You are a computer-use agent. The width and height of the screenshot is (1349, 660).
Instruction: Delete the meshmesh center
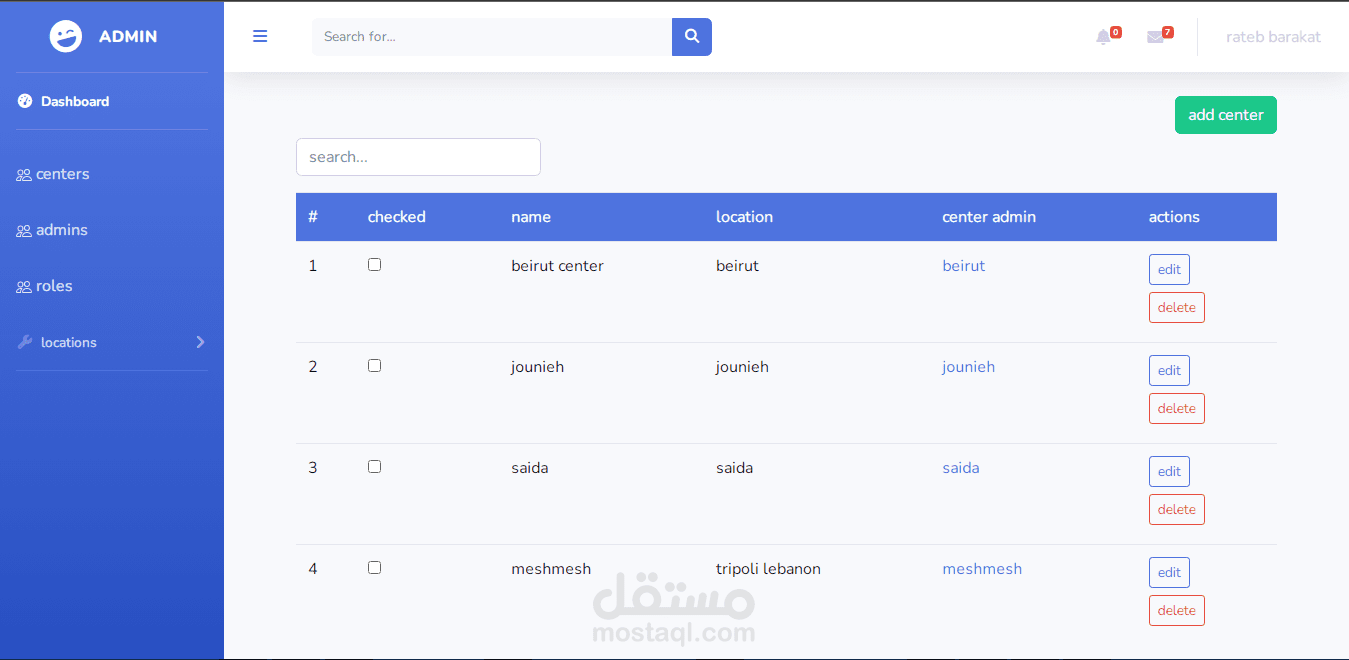1176,610
